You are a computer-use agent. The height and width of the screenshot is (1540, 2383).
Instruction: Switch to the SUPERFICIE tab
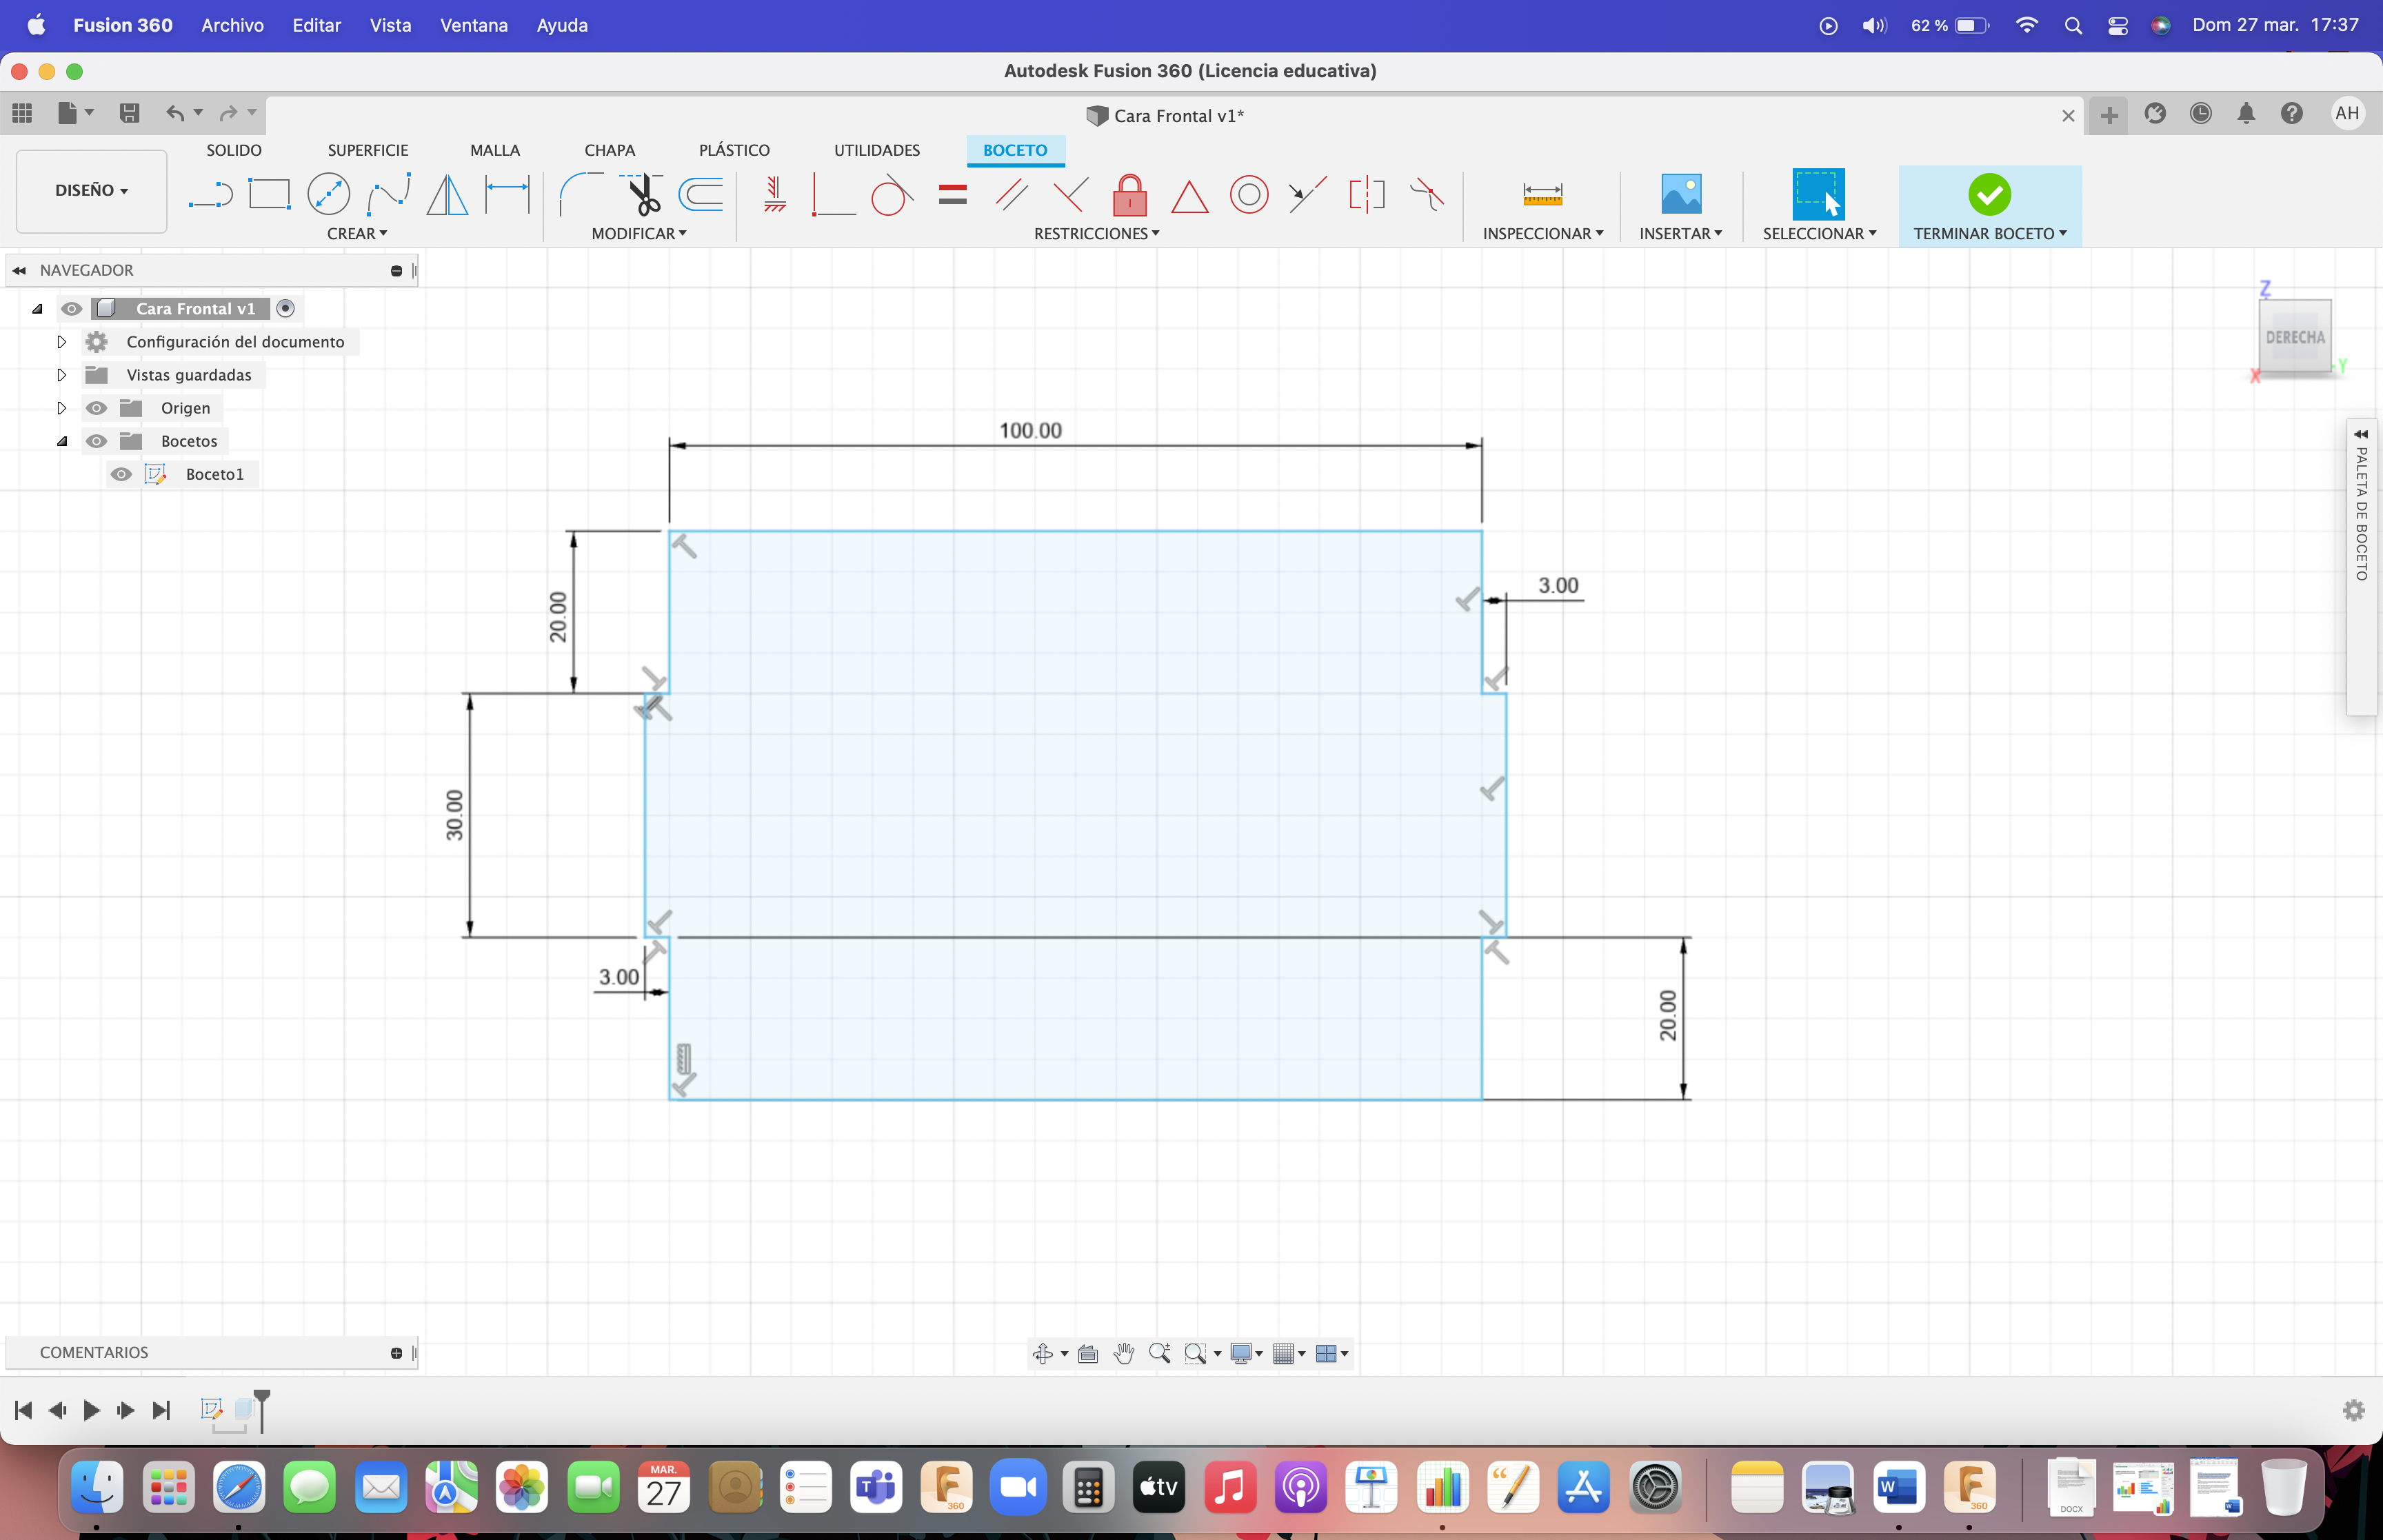[x=368, y=150]
